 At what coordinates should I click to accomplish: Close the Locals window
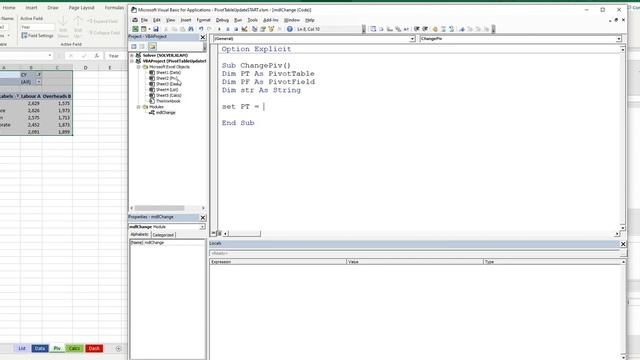tap(623, 244)
